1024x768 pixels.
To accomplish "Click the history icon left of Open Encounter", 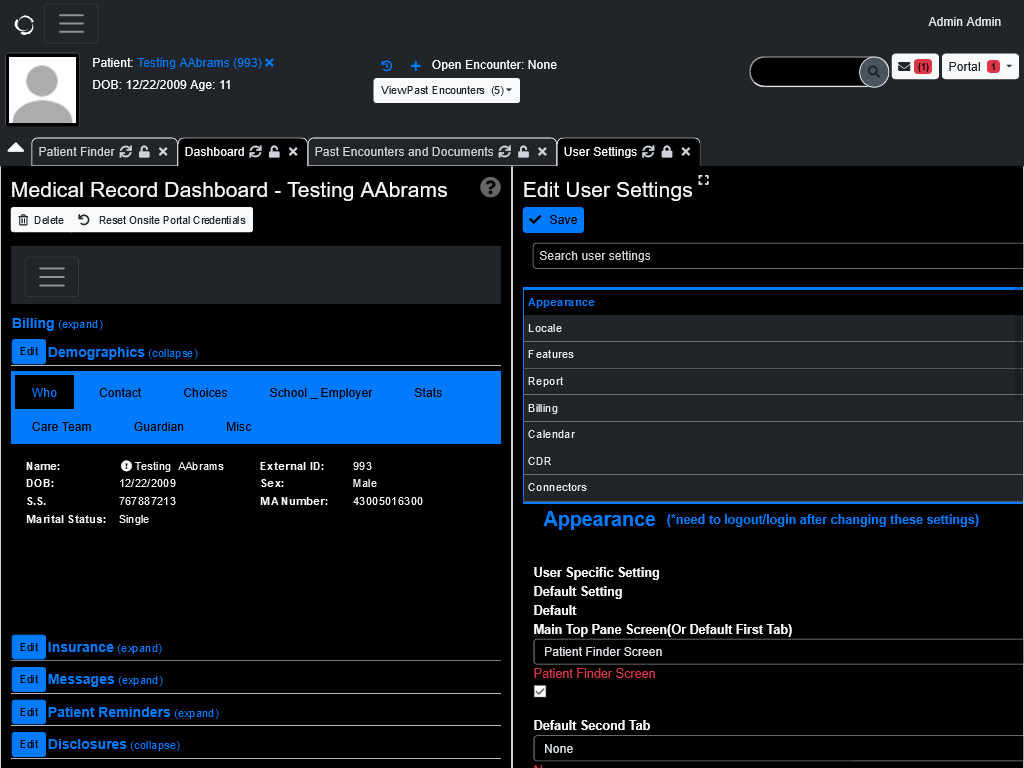I will coord(387,65).
